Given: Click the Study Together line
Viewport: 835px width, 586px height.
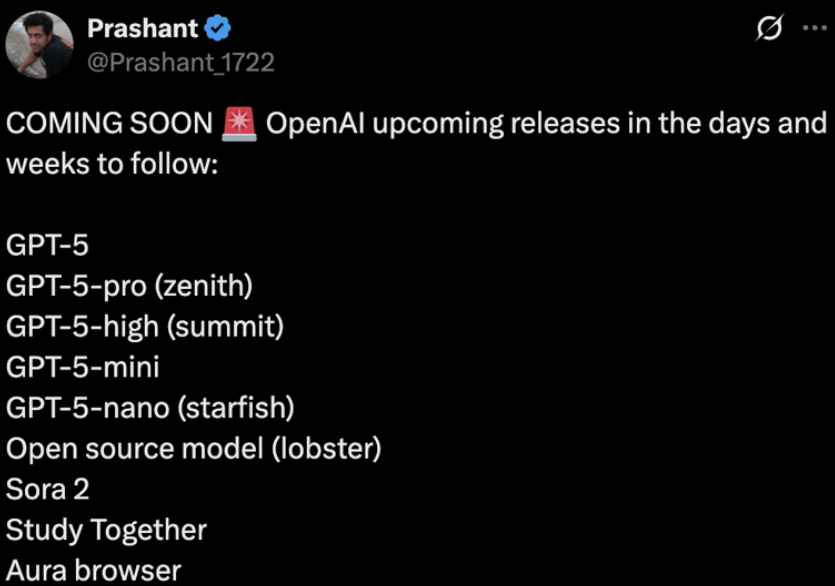Looking at the screenshot, I should point(107,529).
